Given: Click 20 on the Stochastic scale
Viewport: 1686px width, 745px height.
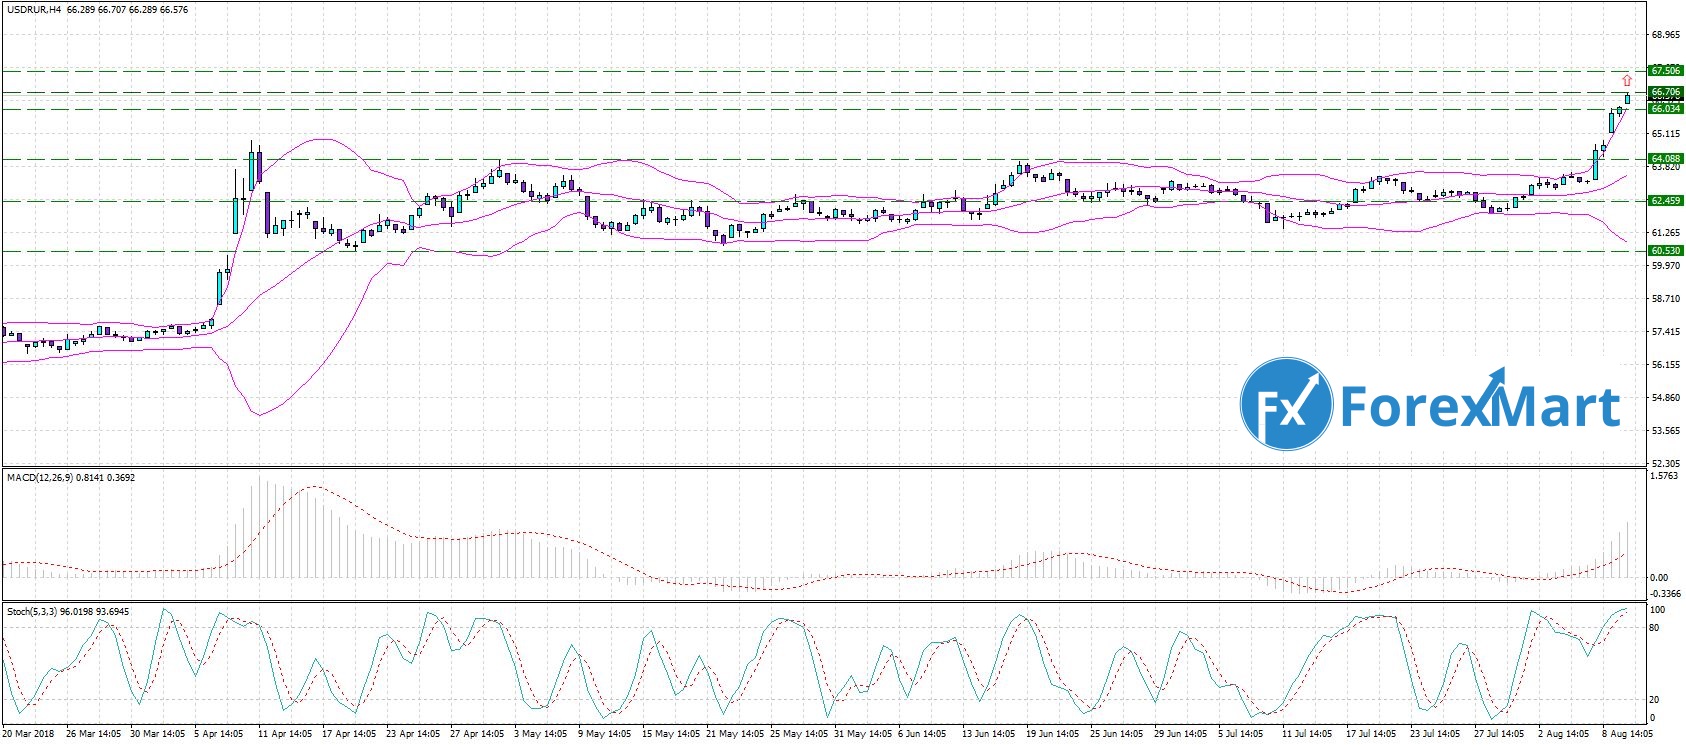Looking at the screenshot, I should pyautogui.click(x=1655, y=700).
